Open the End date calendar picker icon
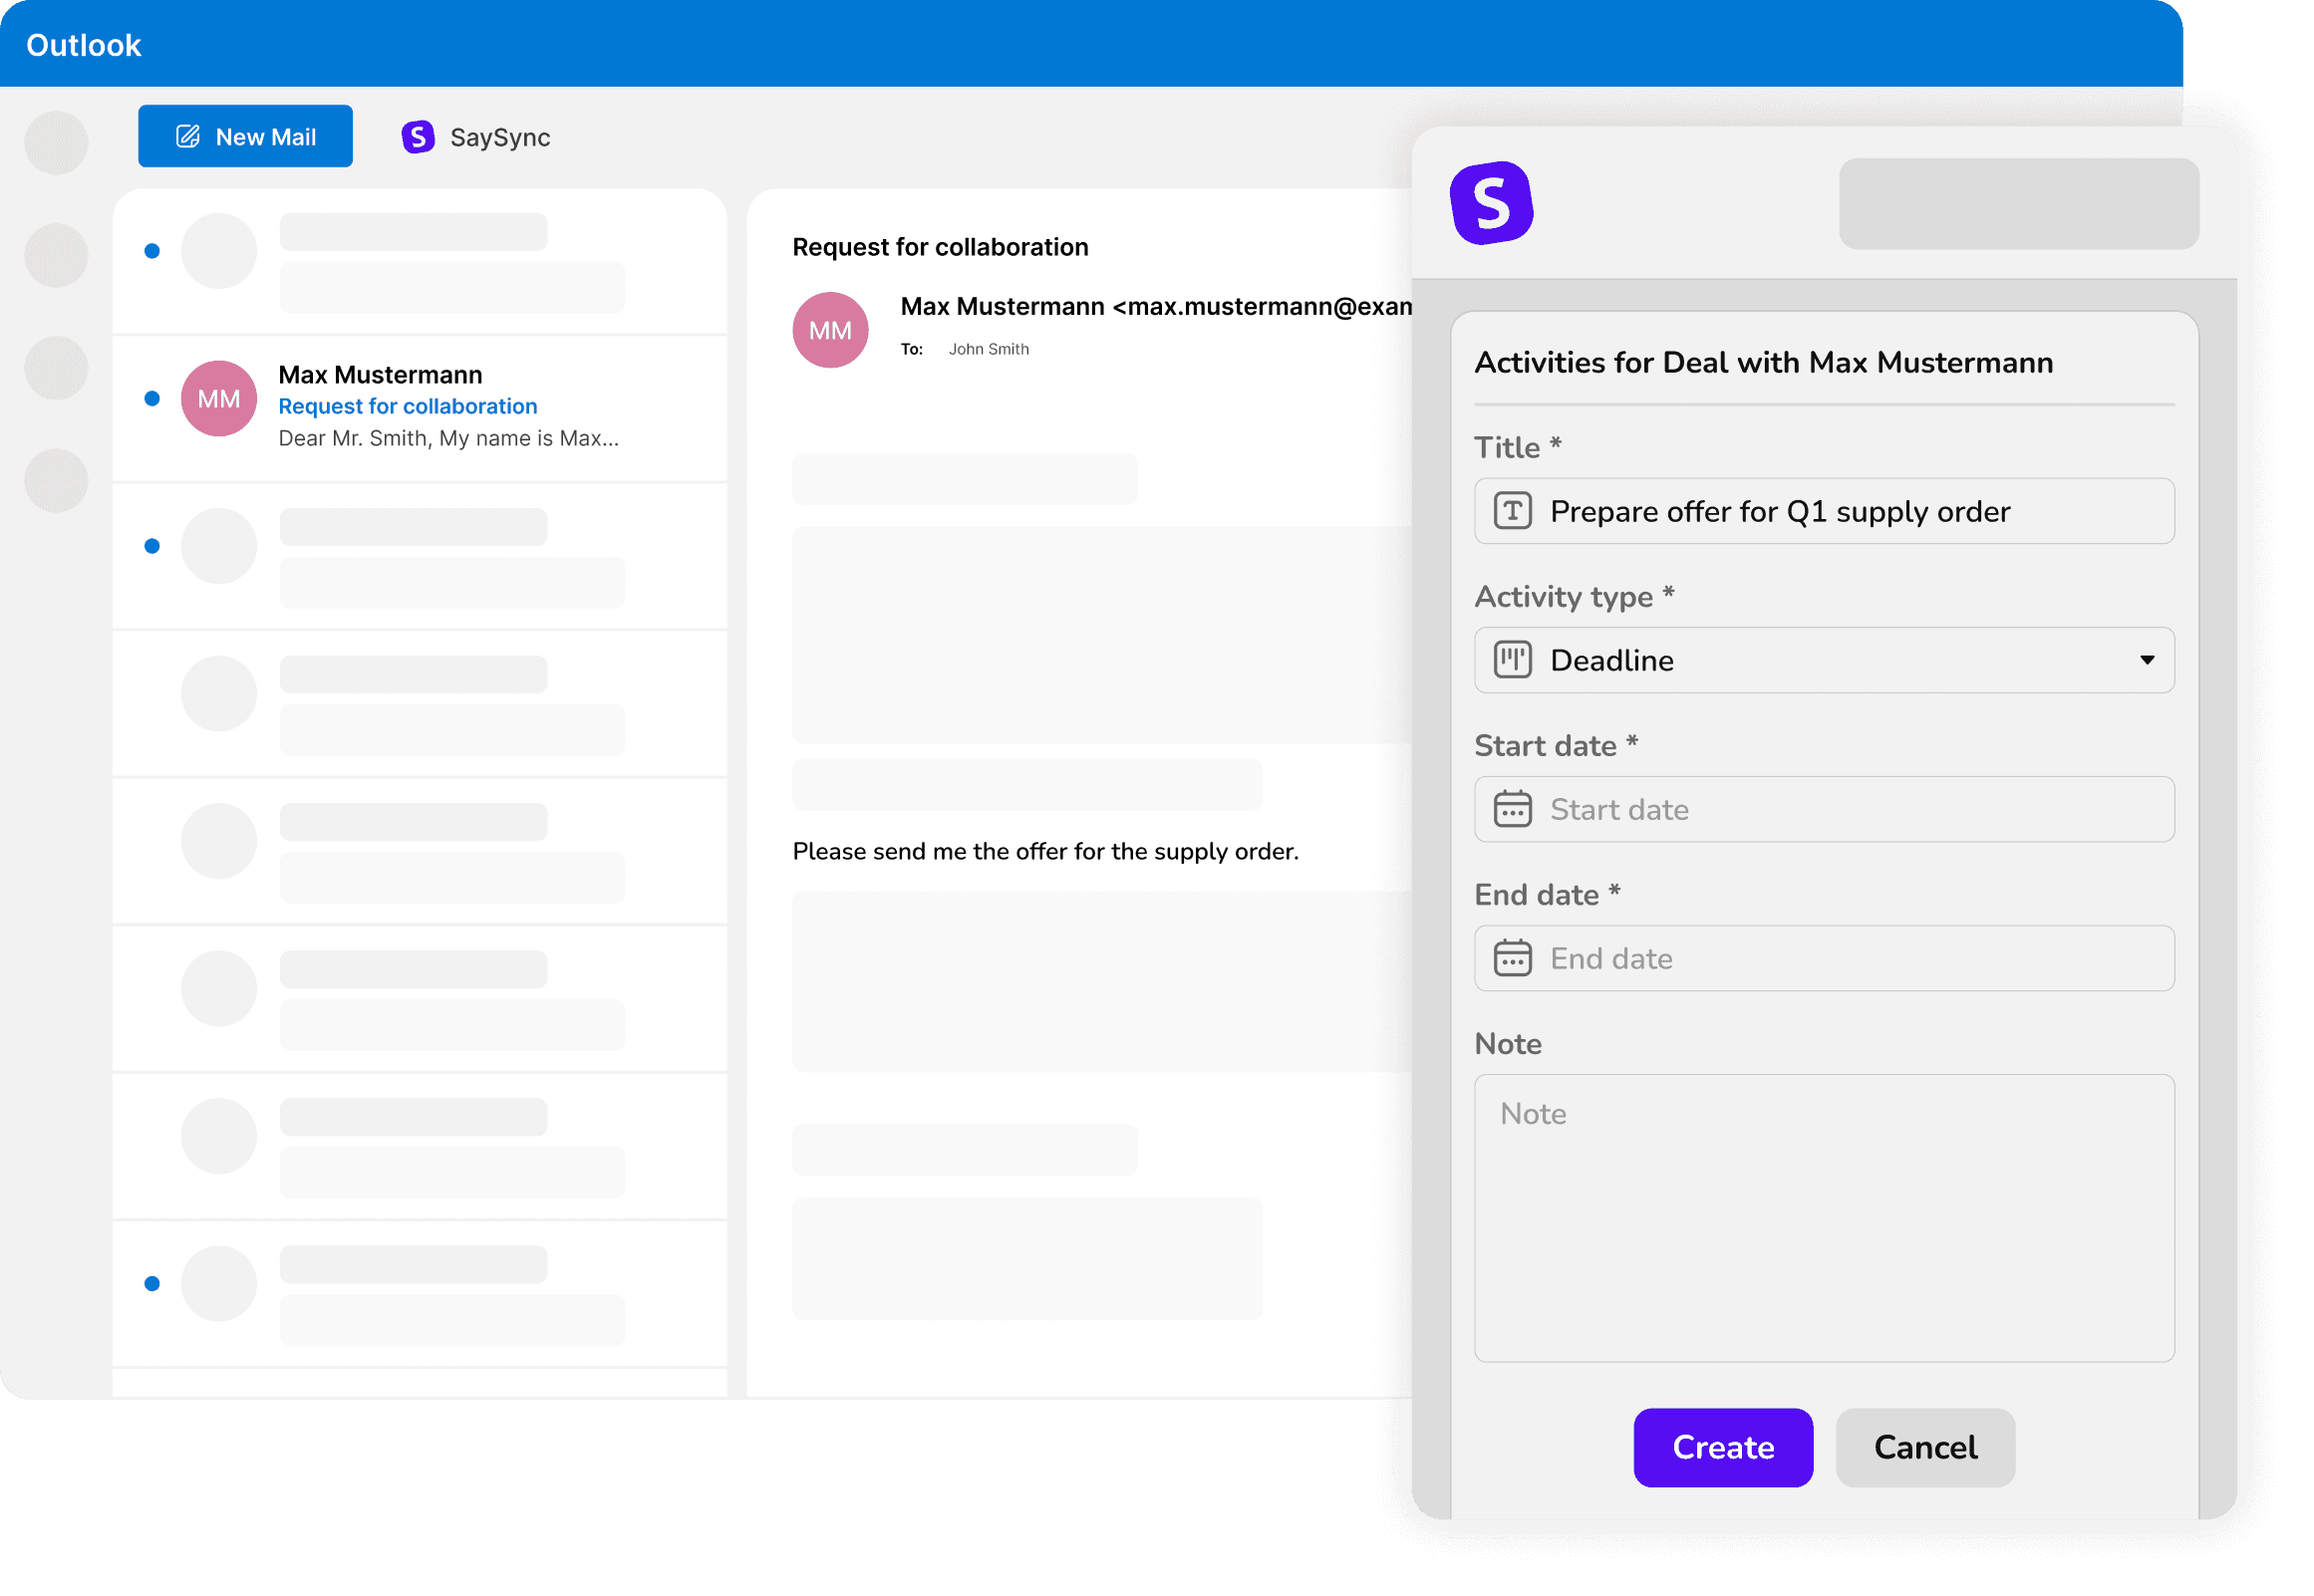This screenshot has height=1596, width=2314. [x=1513, y=958]
